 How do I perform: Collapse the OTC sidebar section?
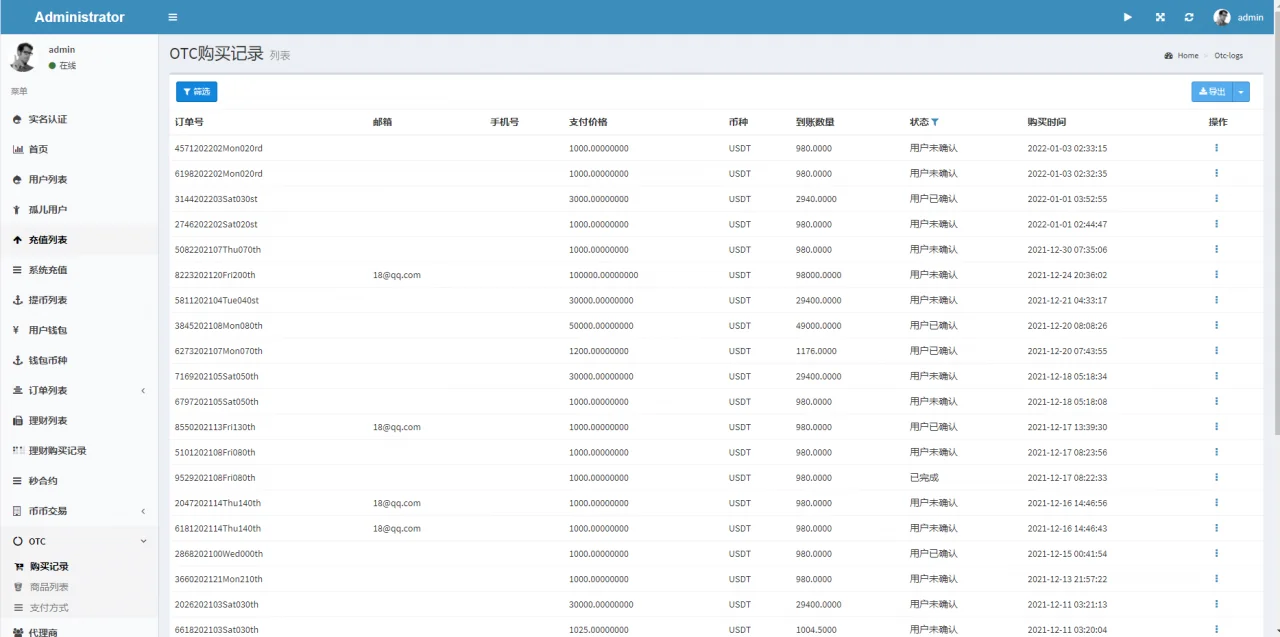tap(142, 541)
